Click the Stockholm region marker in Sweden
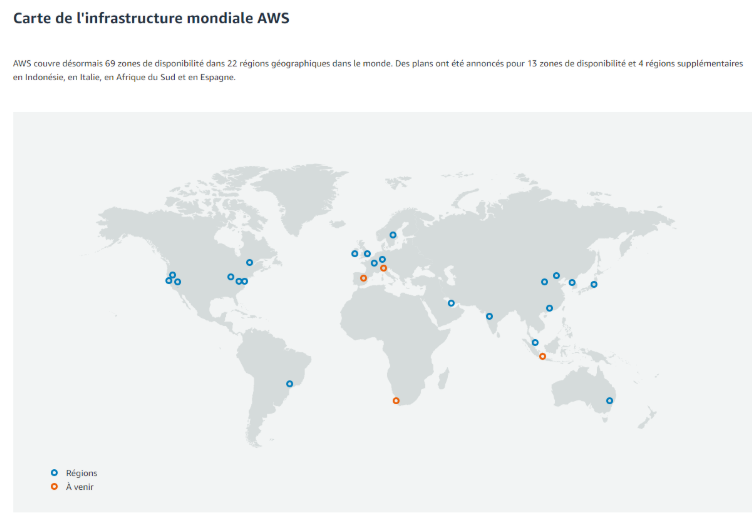Screen dimensions: 753x524 pyautogui.click(x=393, y=235)
